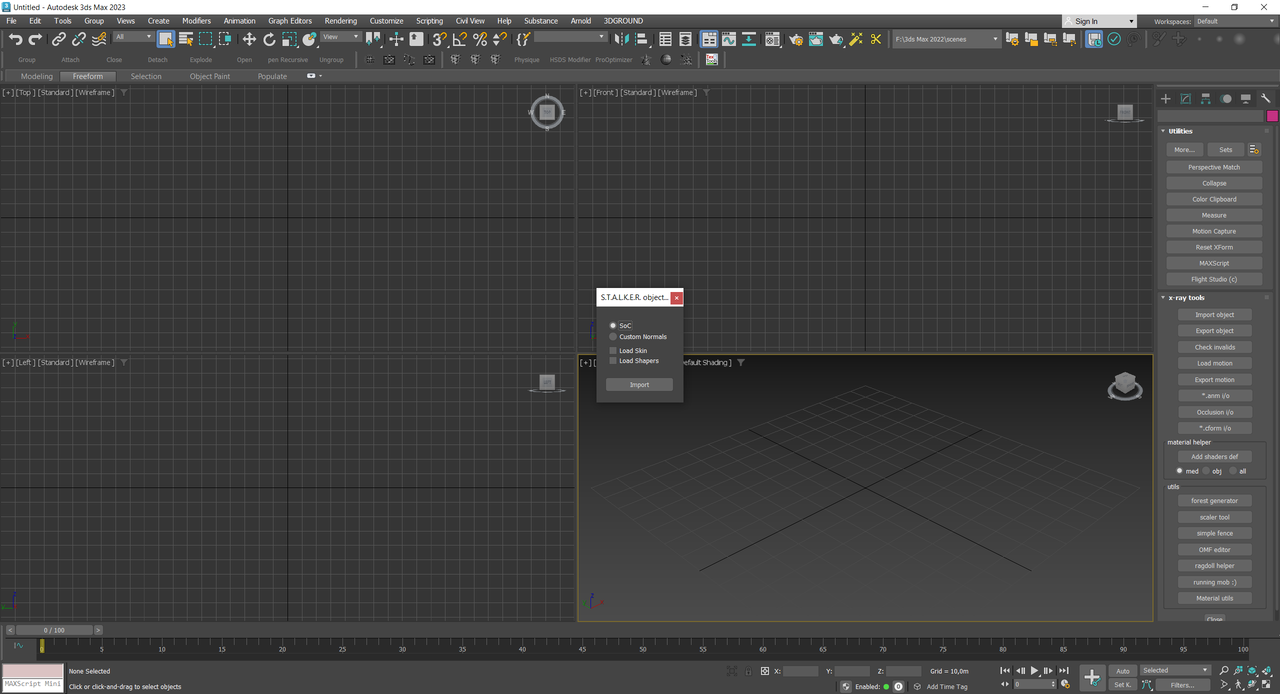Open the Scripting menu

click(x=429, y=21)
